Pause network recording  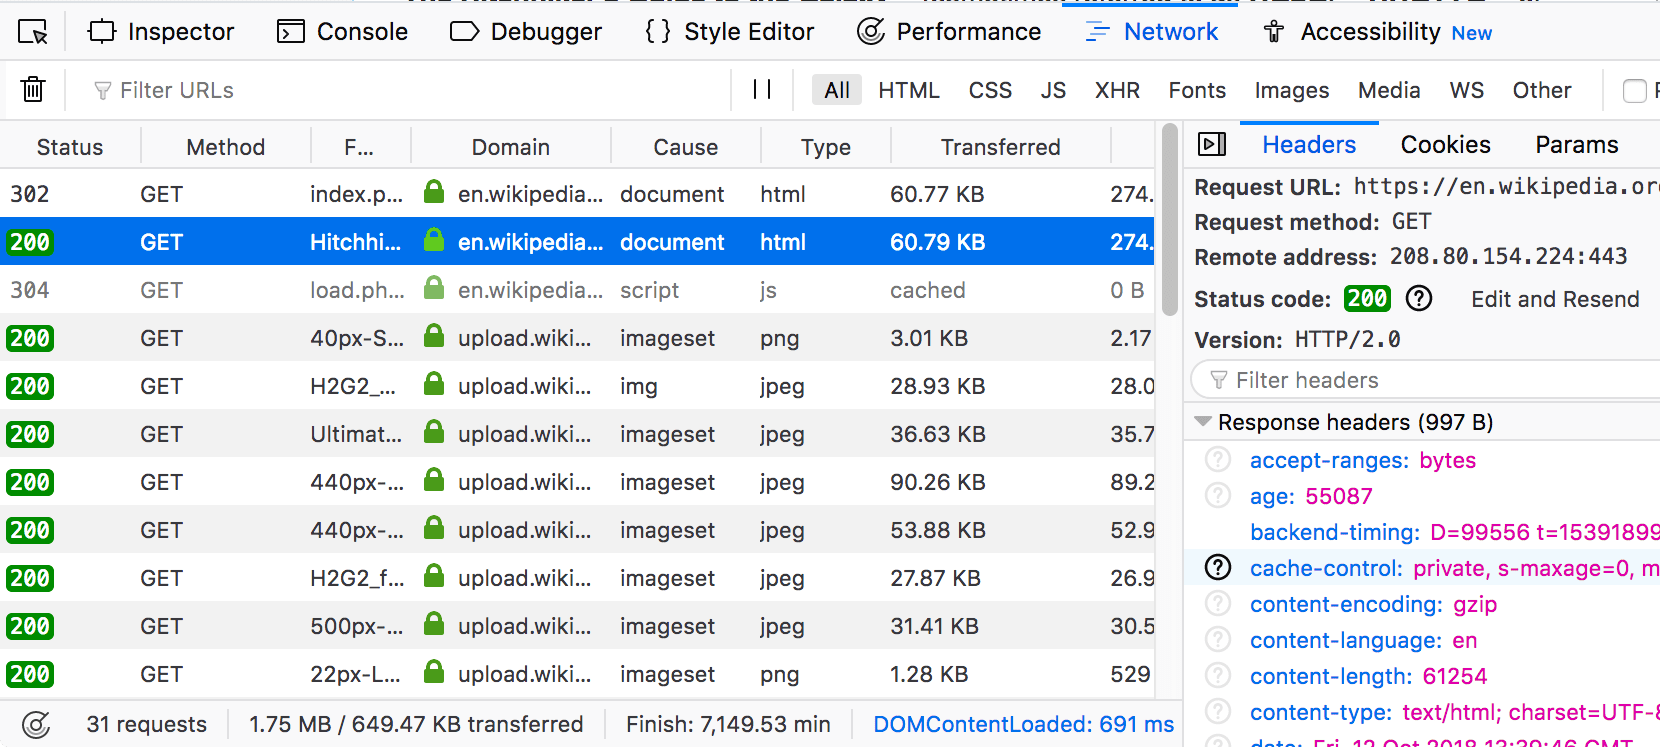pyautogui.click(x=762, y=90)
